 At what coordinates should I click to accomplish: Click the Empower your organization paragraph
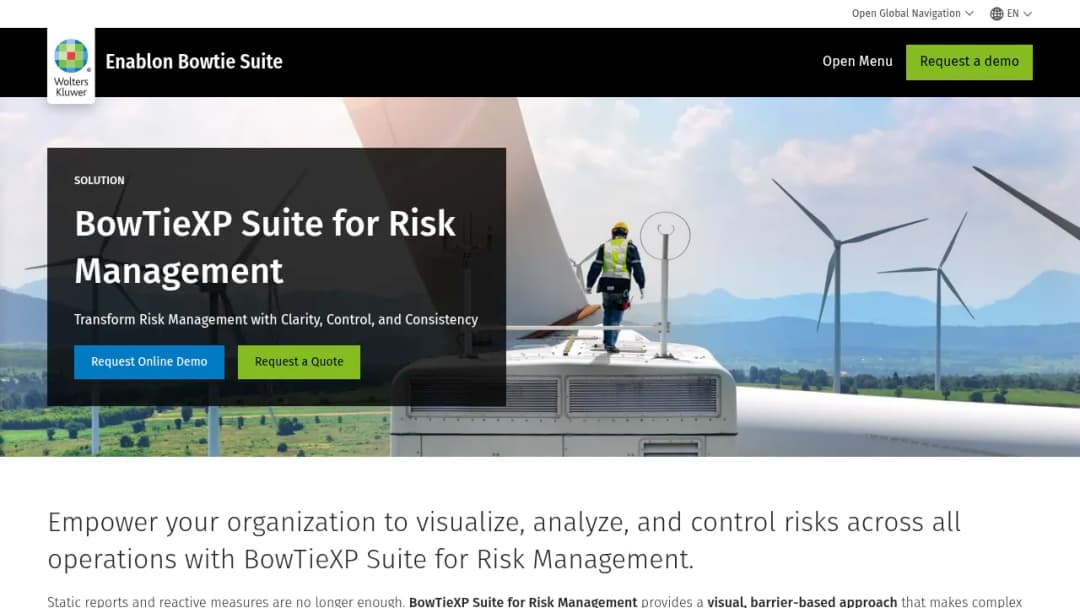click(x=503, y=541)
